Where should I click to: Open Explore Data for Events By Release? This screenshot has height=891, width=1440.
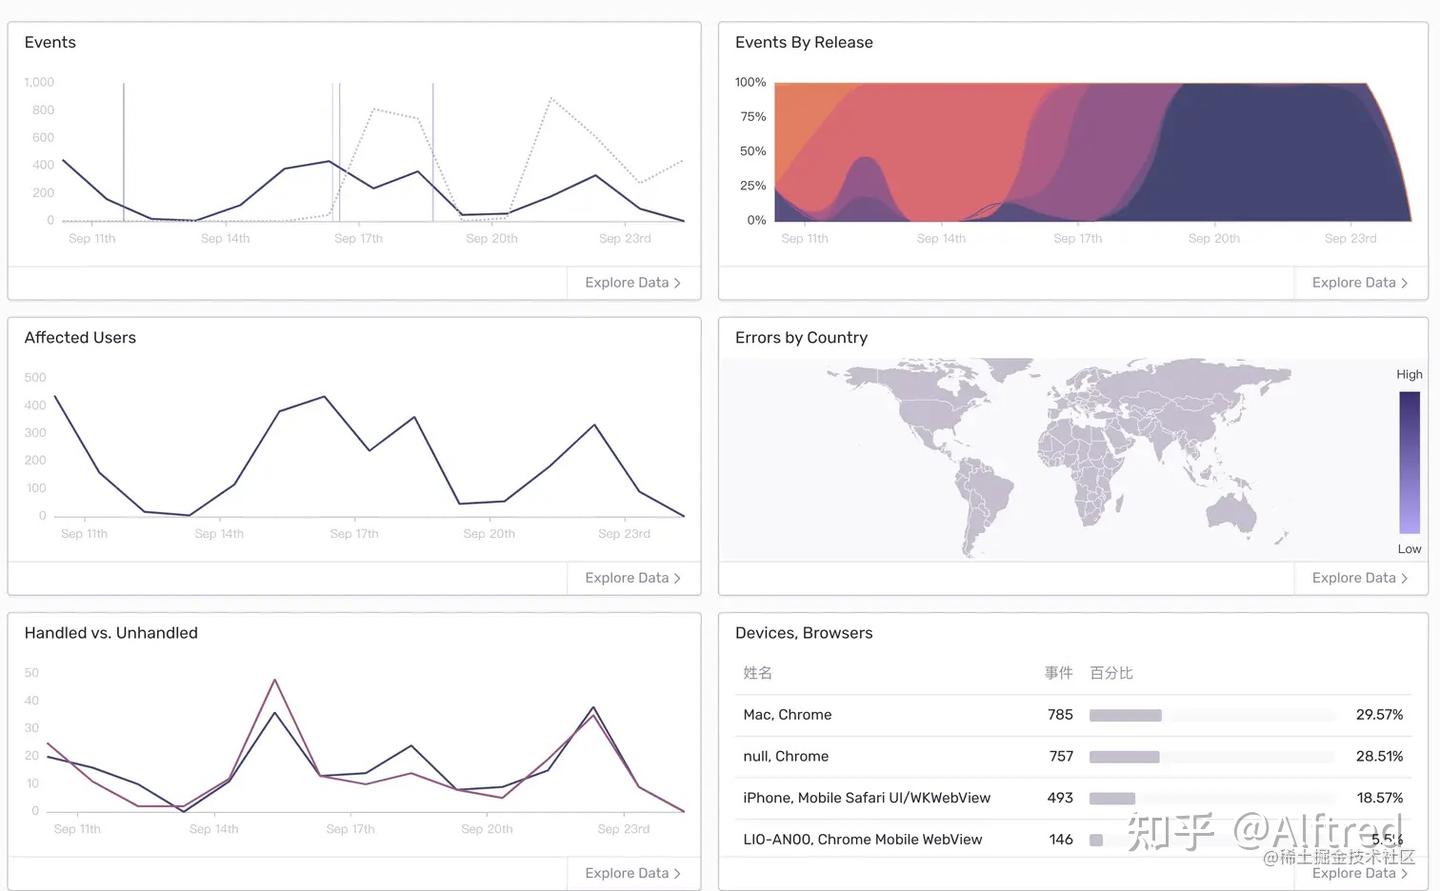pos(1354,283)
